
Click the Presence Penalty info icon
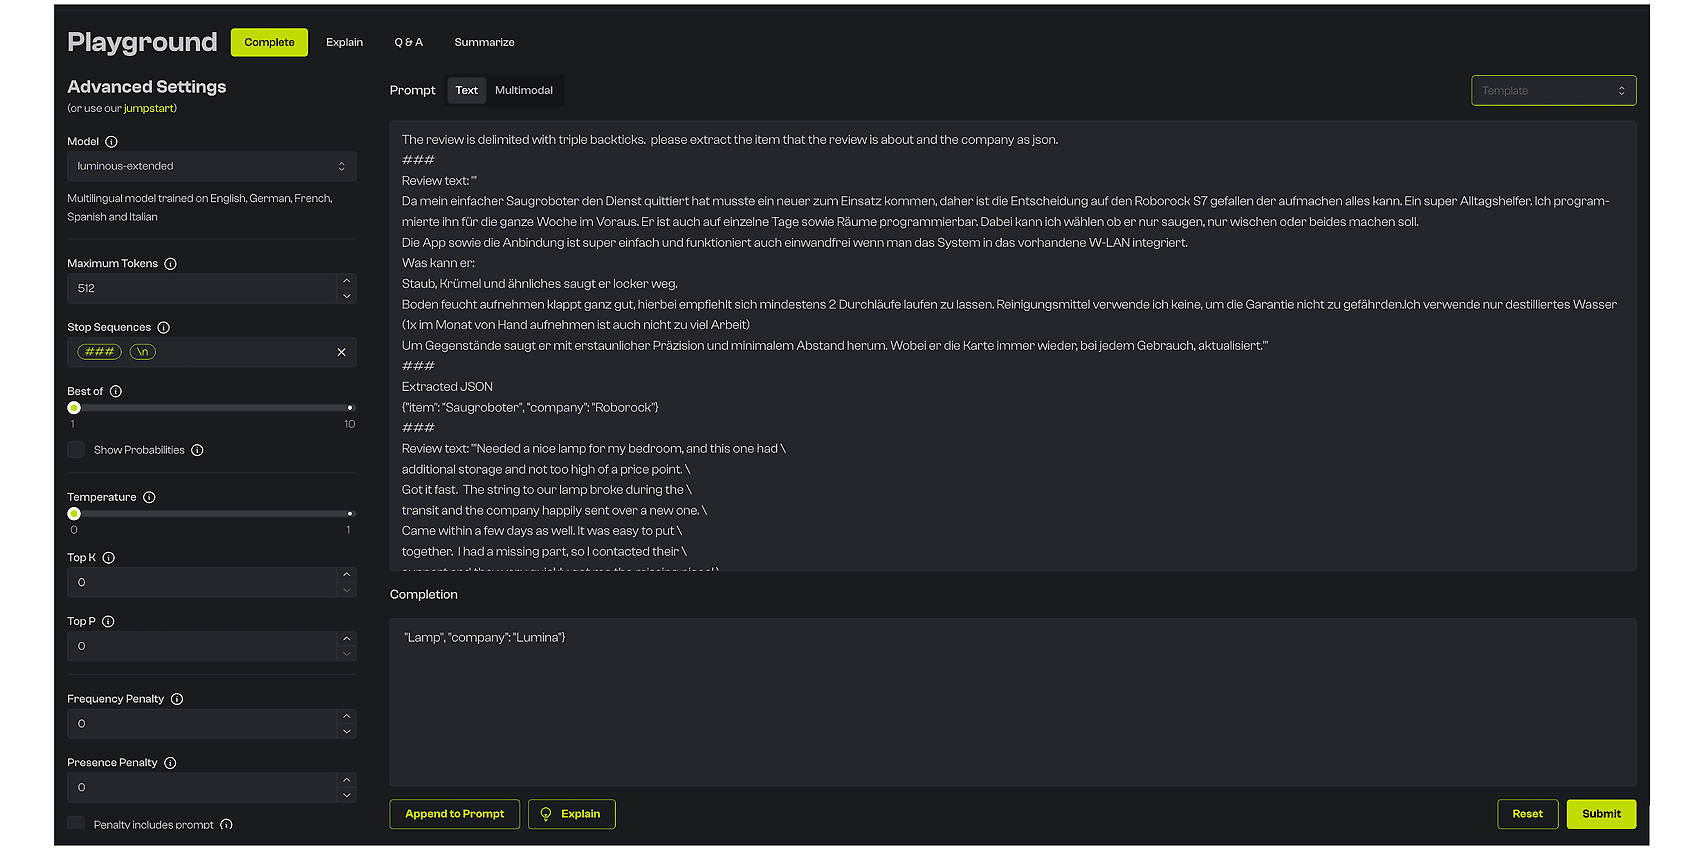pyautogui.click(x=170, y=763)
